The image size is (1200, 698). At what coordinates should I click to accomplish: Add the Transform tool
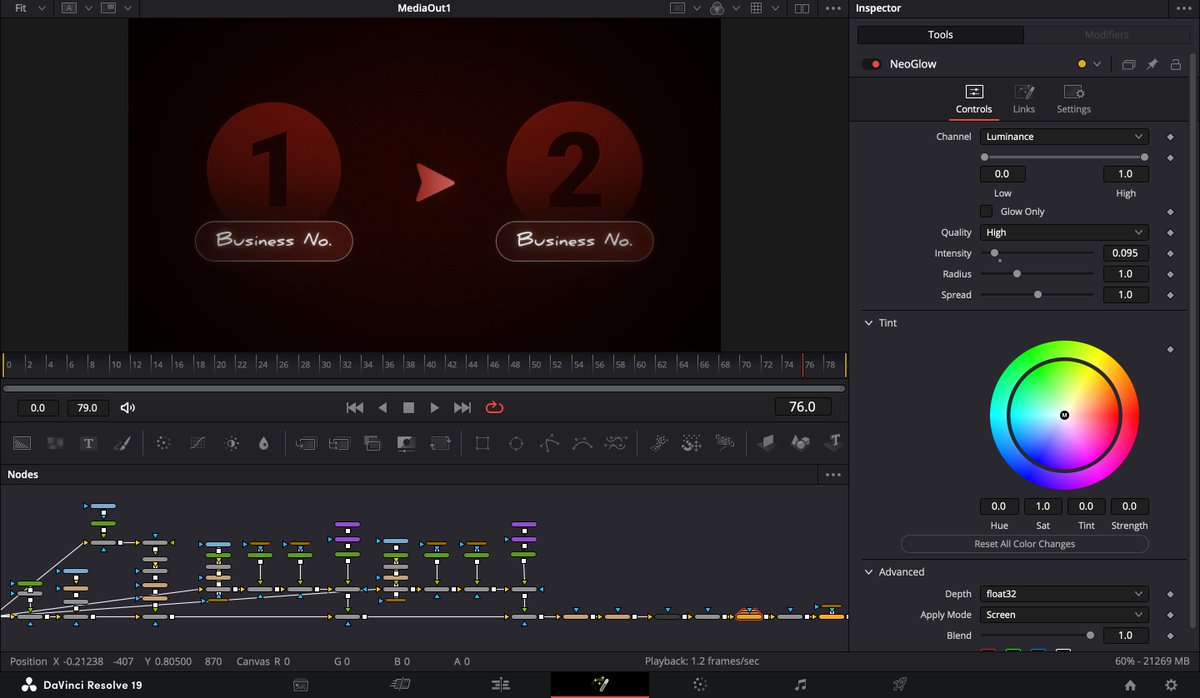coord(439,442)
